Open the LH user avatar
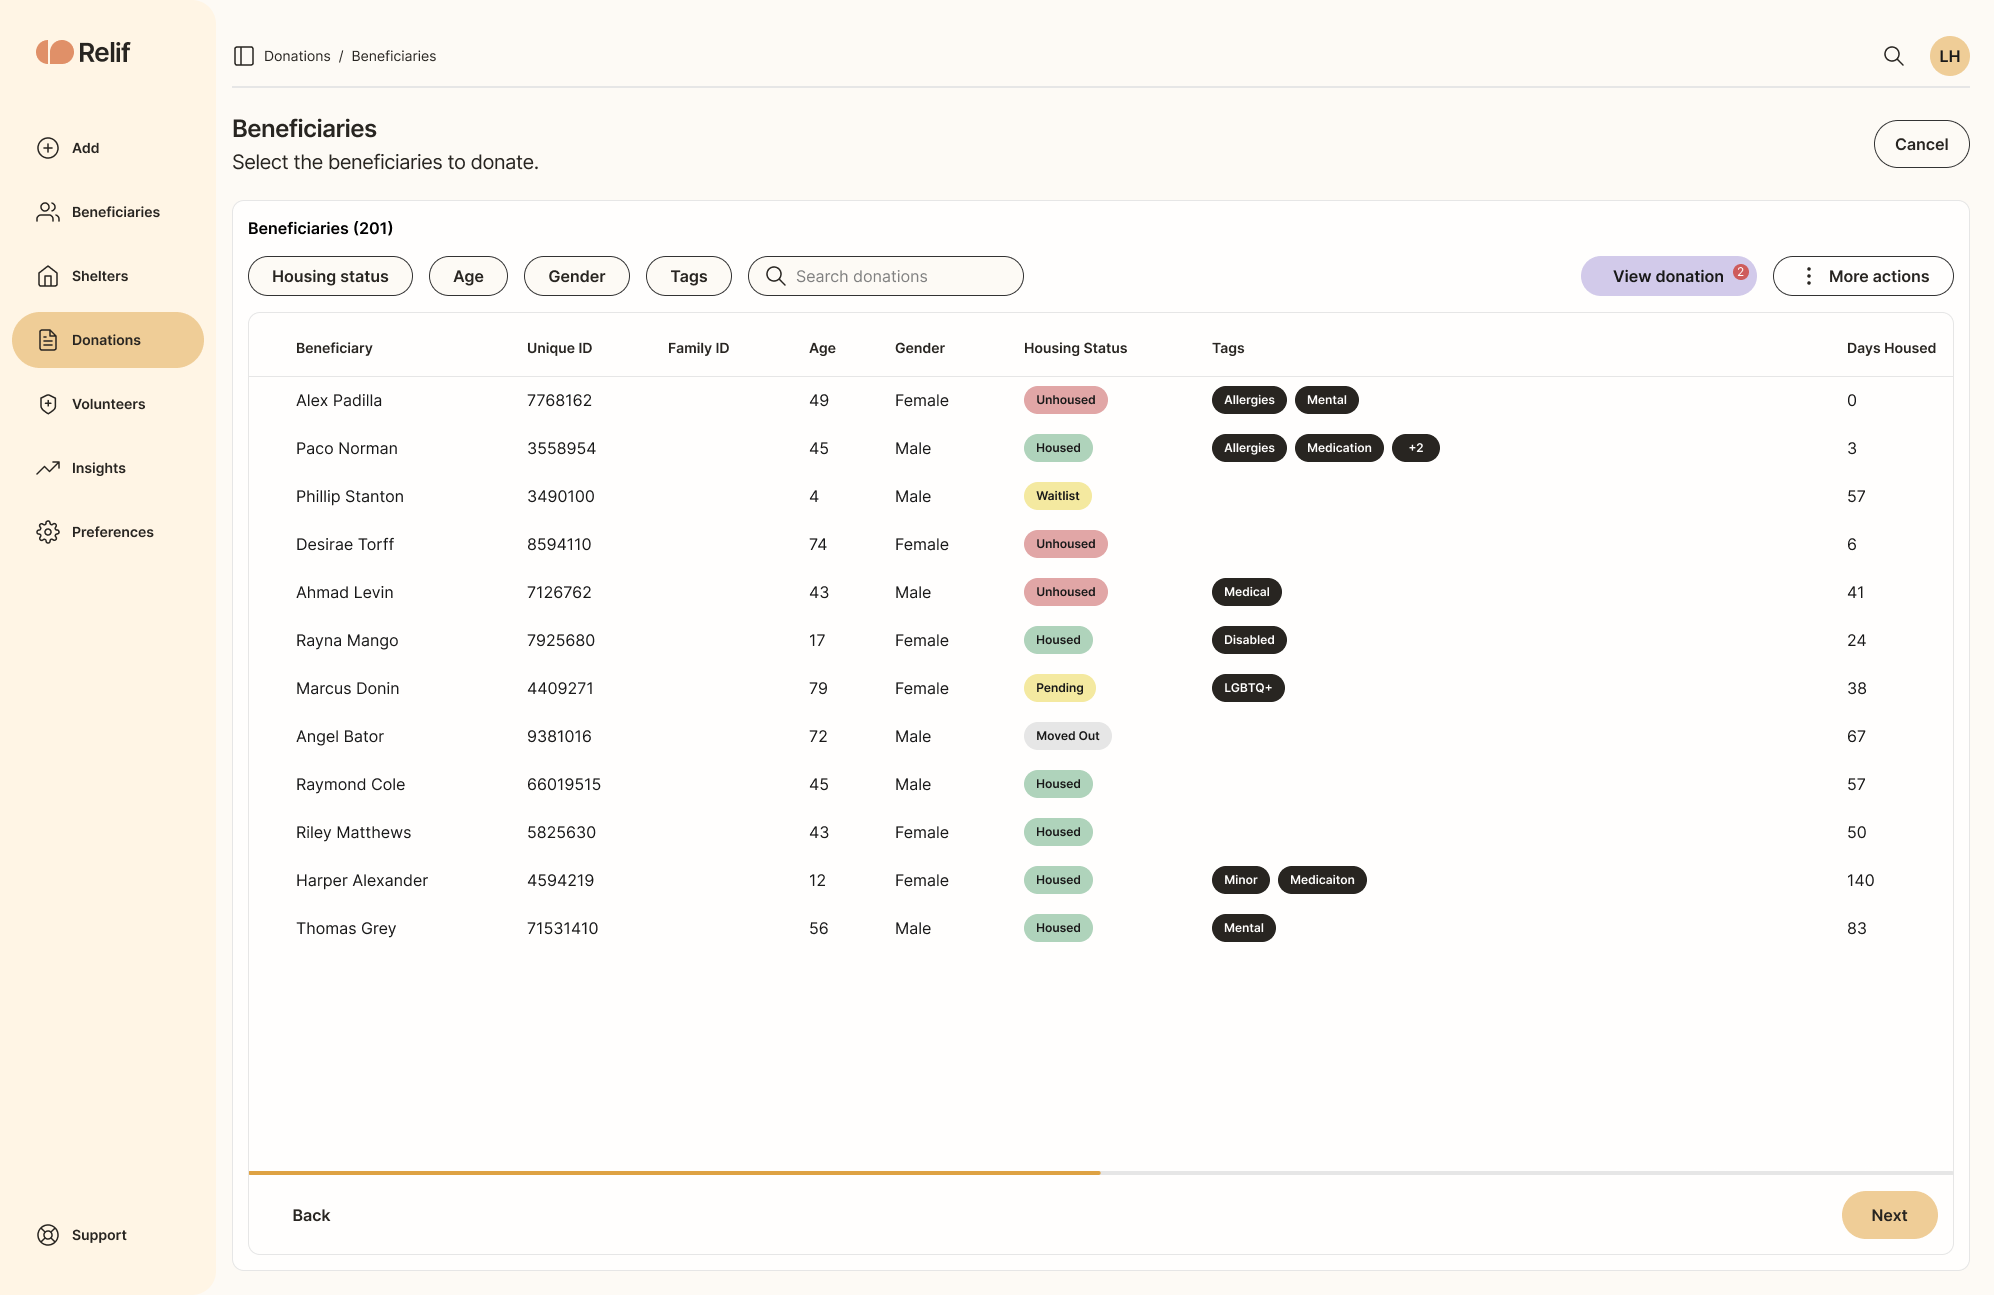This screenshot has width=1994, height=1295. 1949,56
